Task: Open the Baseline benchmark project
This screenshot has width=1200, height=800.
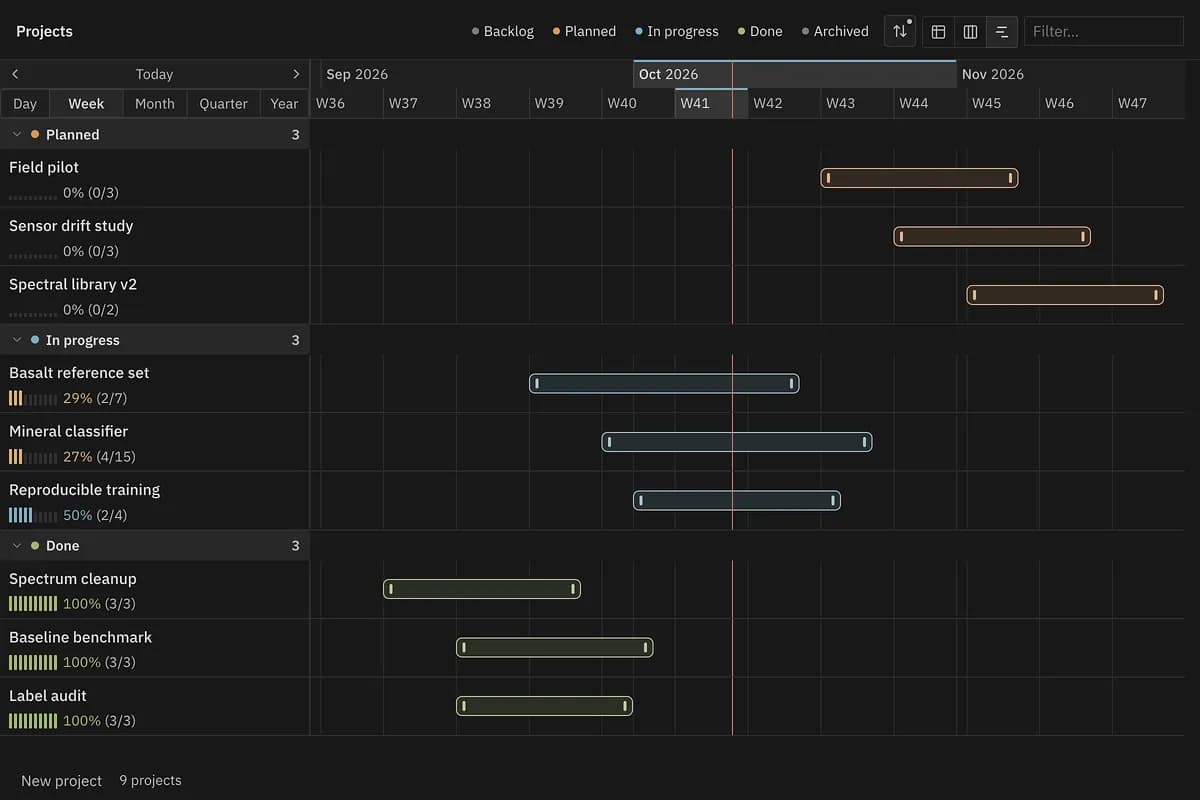Action: click(81, 637)
